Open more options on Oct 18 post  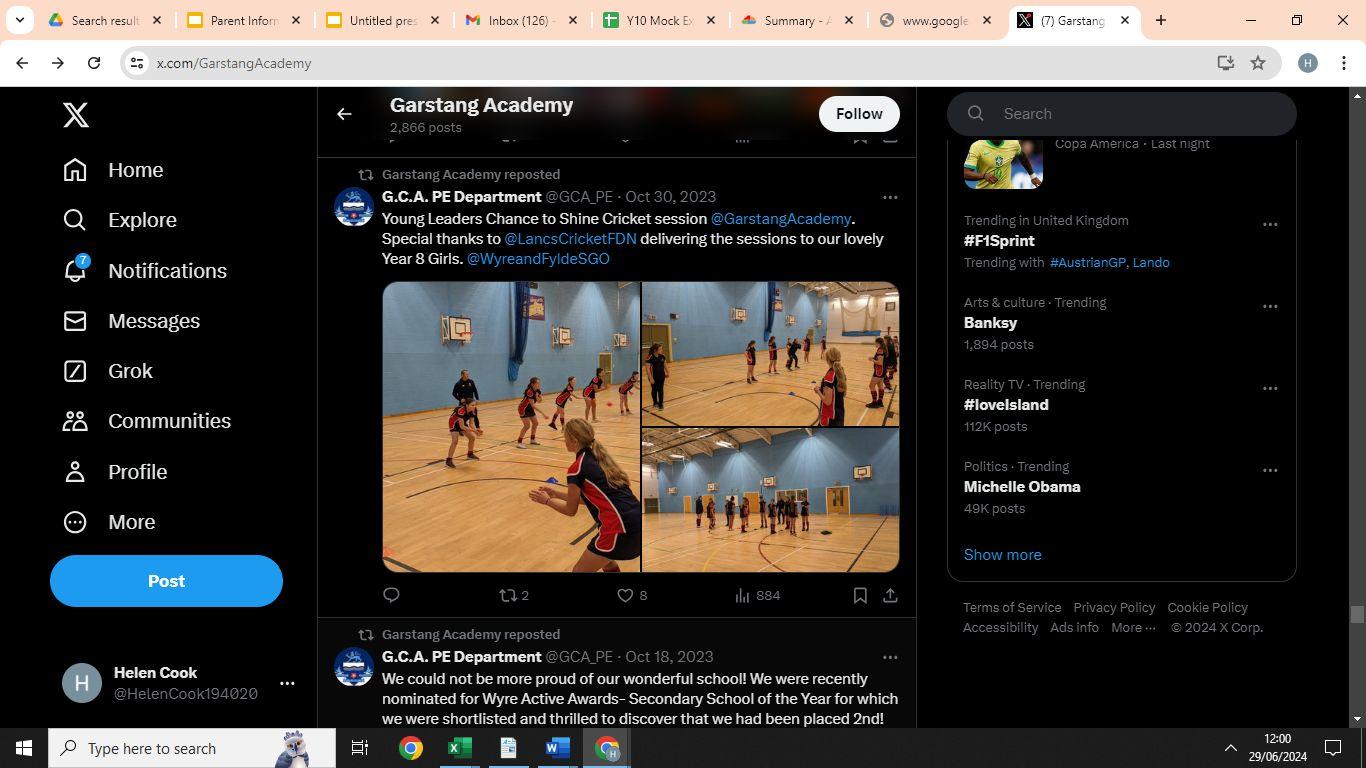pyautogui.click(x=890, y=657)
